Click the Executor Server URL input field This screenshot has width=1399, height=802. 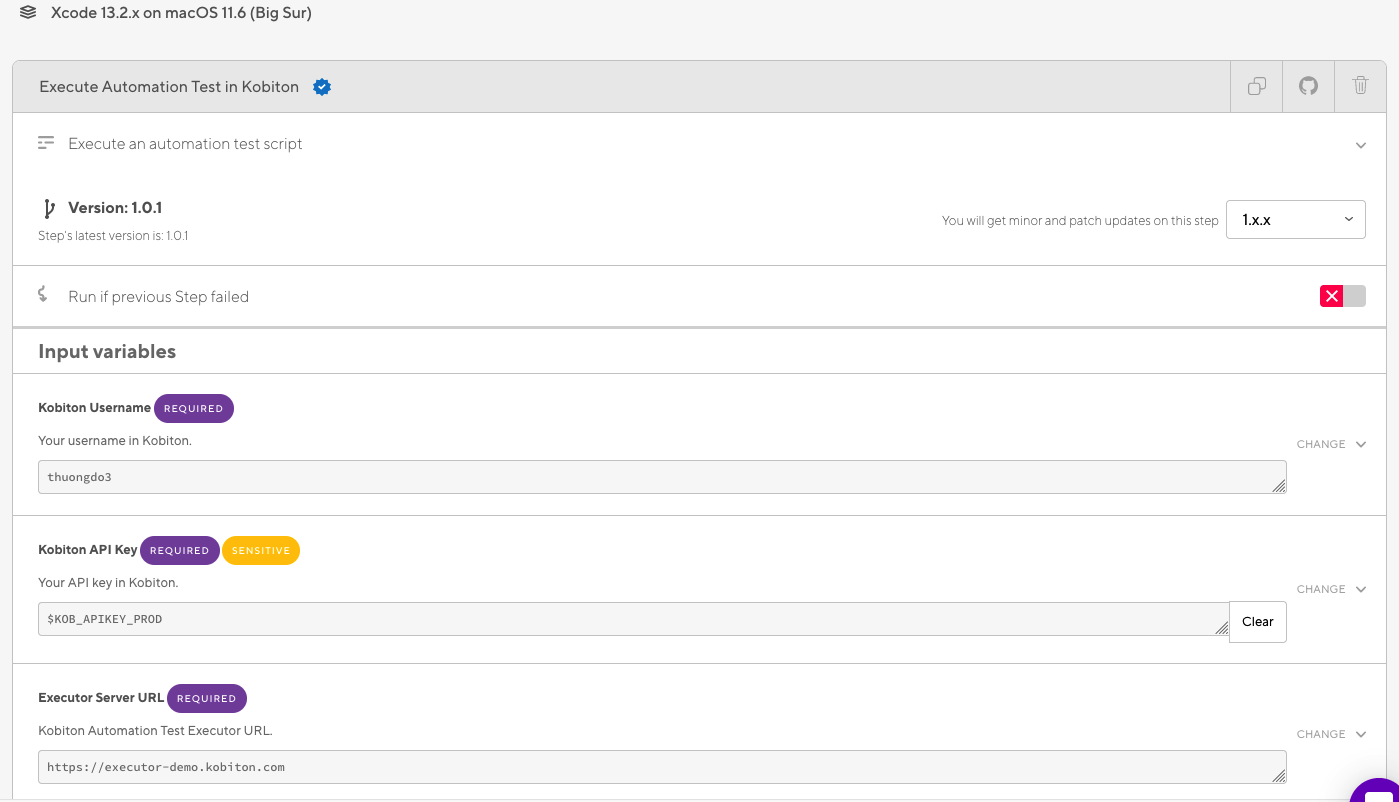[662, 767]
